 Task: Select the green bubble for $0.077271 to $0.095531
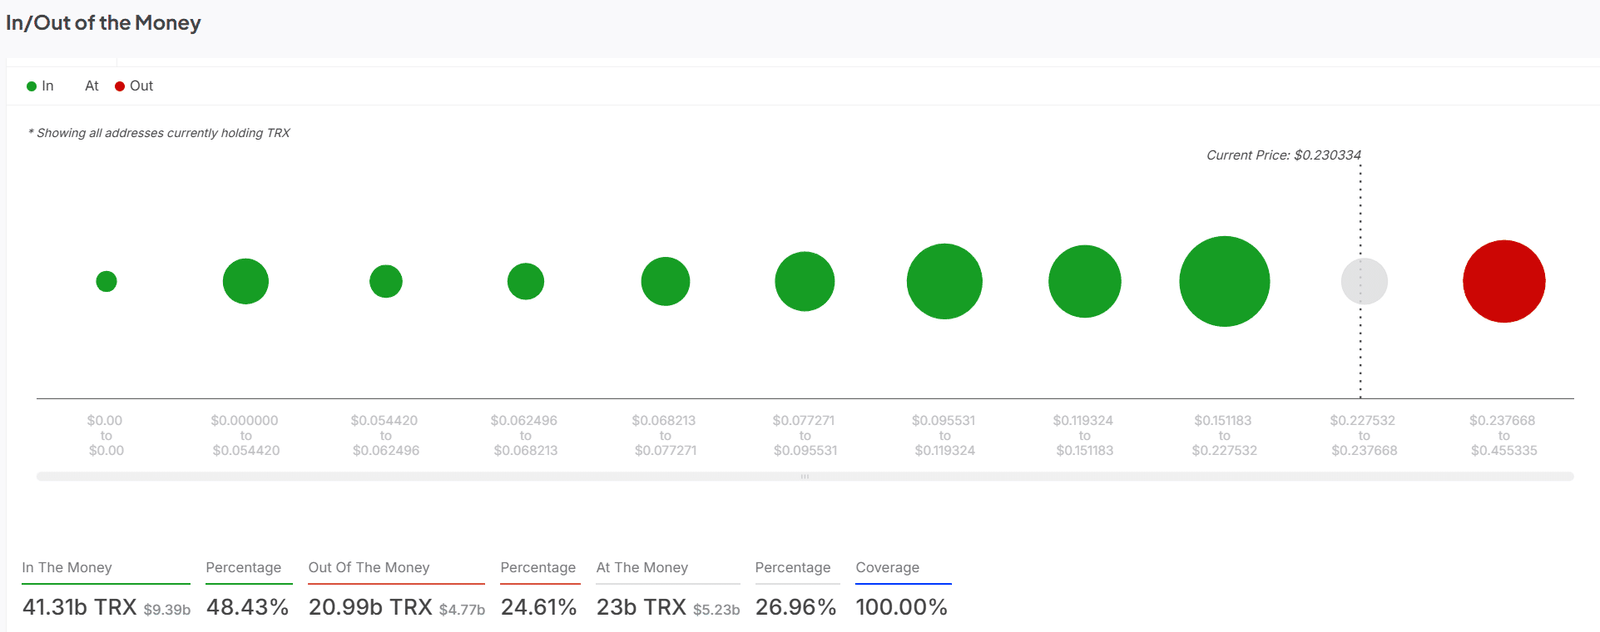[804, 281]
